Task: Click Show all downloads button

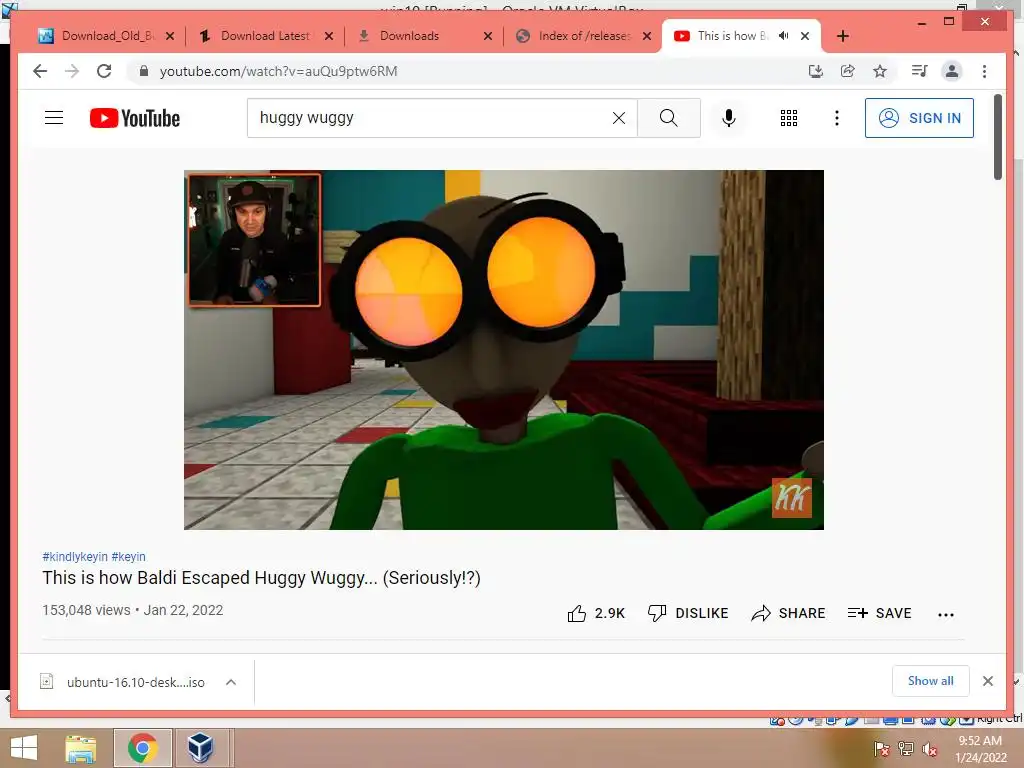Action: (x=930, y=681)
